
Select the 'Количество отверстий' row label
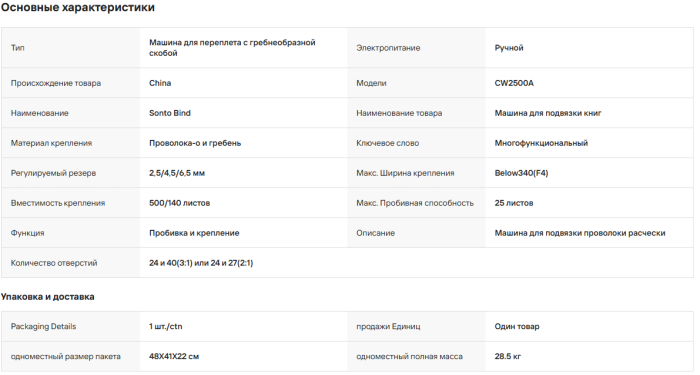(54, 263)
